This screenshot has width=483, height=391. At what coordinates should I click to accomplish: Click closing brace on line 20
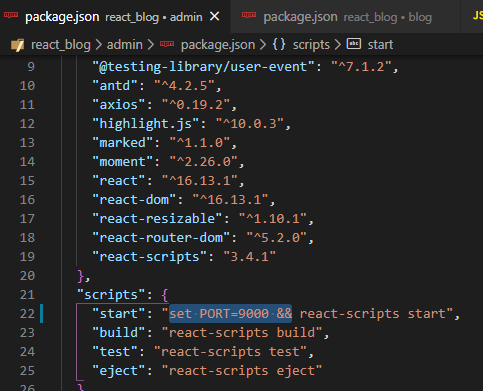(80, 276)
